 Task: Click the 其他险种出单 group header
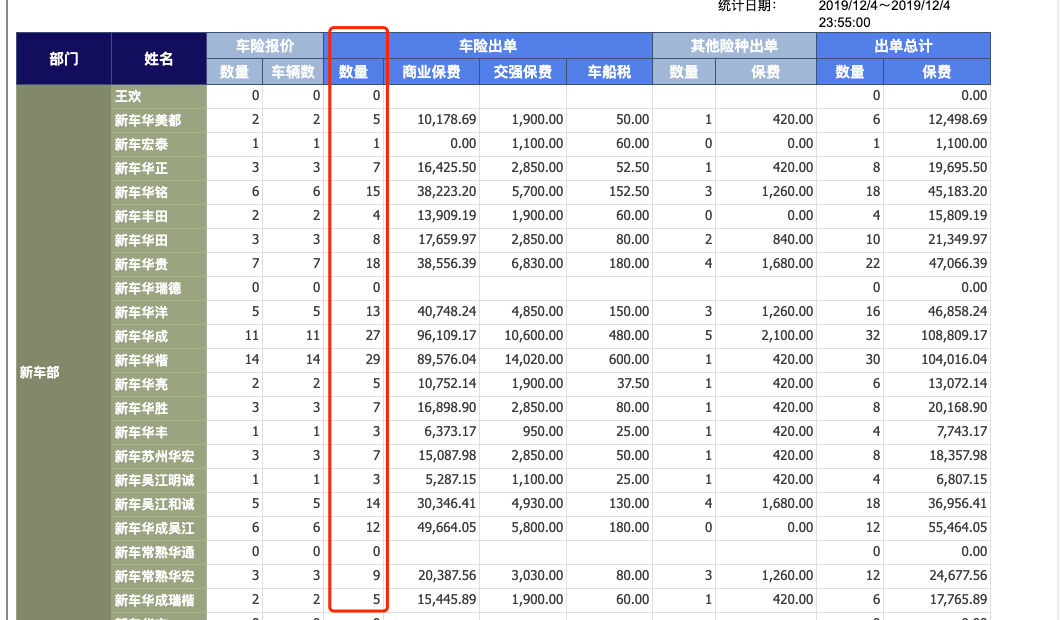click(734, 46)
